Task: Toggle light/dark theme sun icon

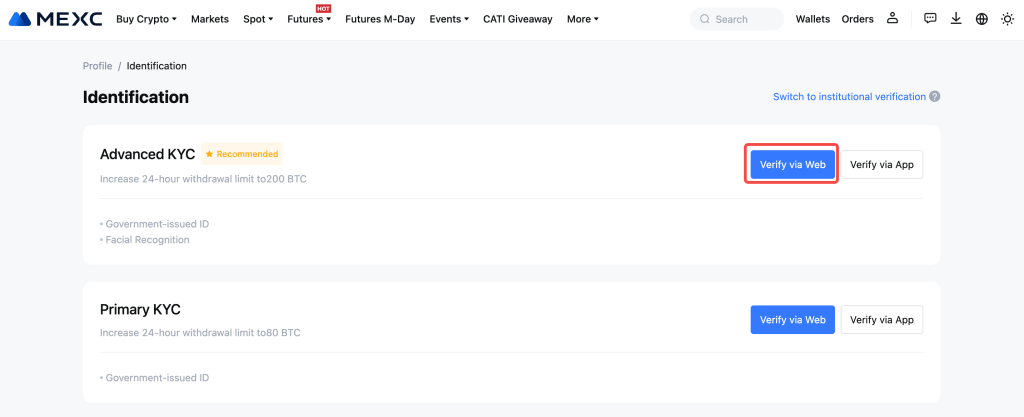Action: pos(1007,19)
